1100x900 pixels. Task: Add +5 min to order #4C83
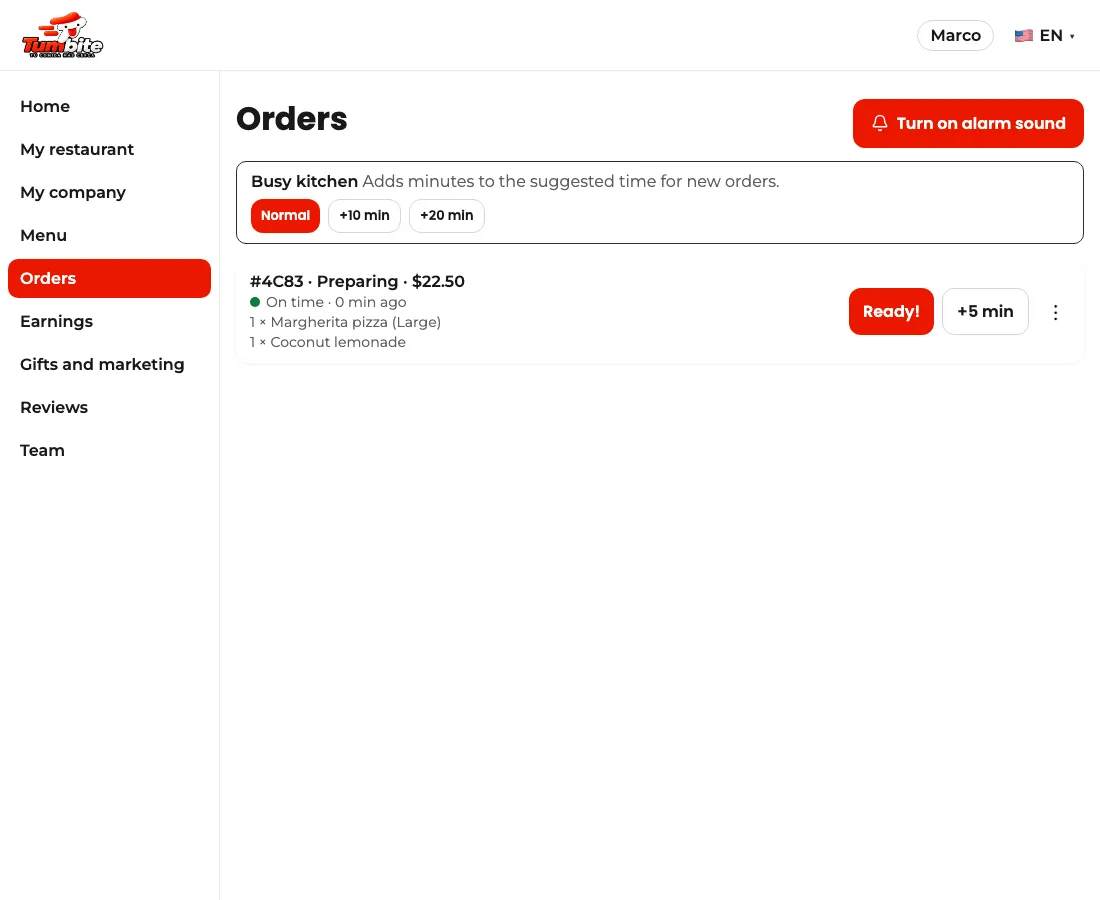pos(985,311)
